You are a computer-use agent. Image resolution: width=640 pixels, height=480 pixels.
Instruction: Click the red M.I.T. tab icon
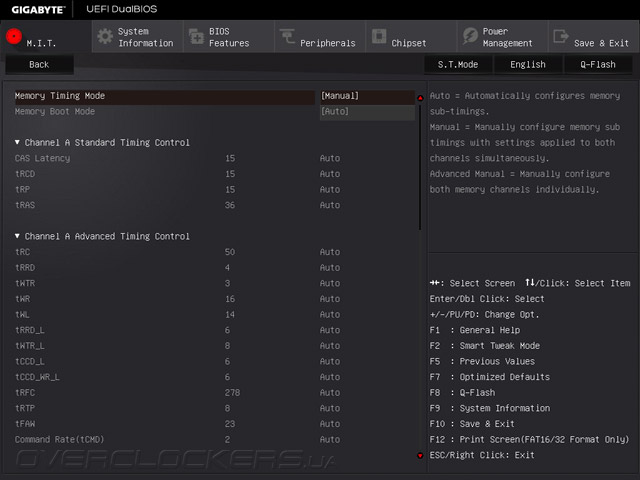point(14,37)
